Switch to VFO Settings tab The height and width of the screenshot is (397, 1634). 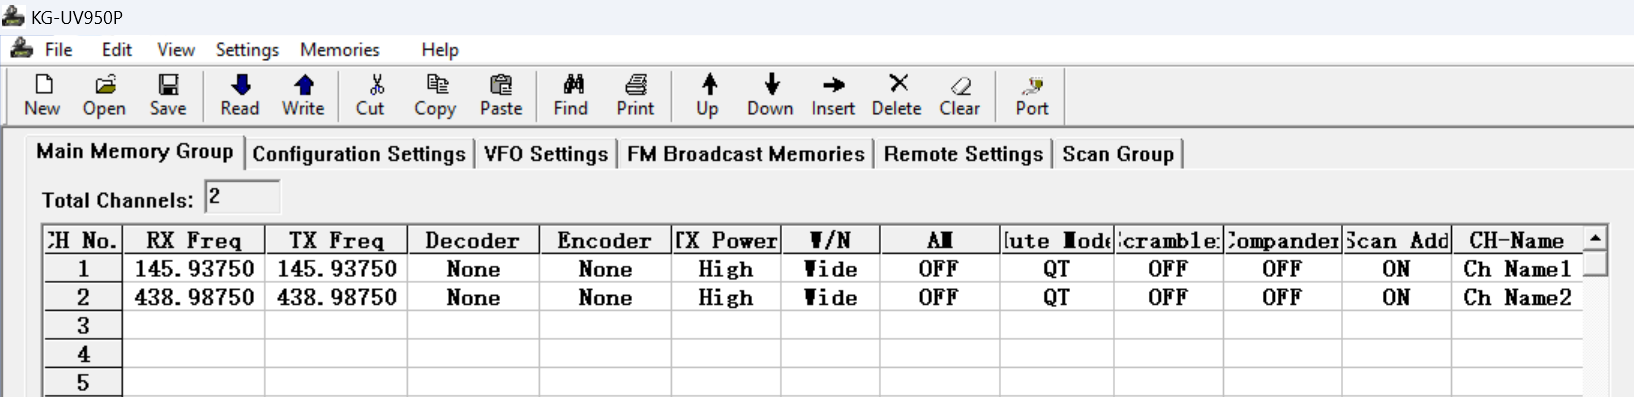546,154
